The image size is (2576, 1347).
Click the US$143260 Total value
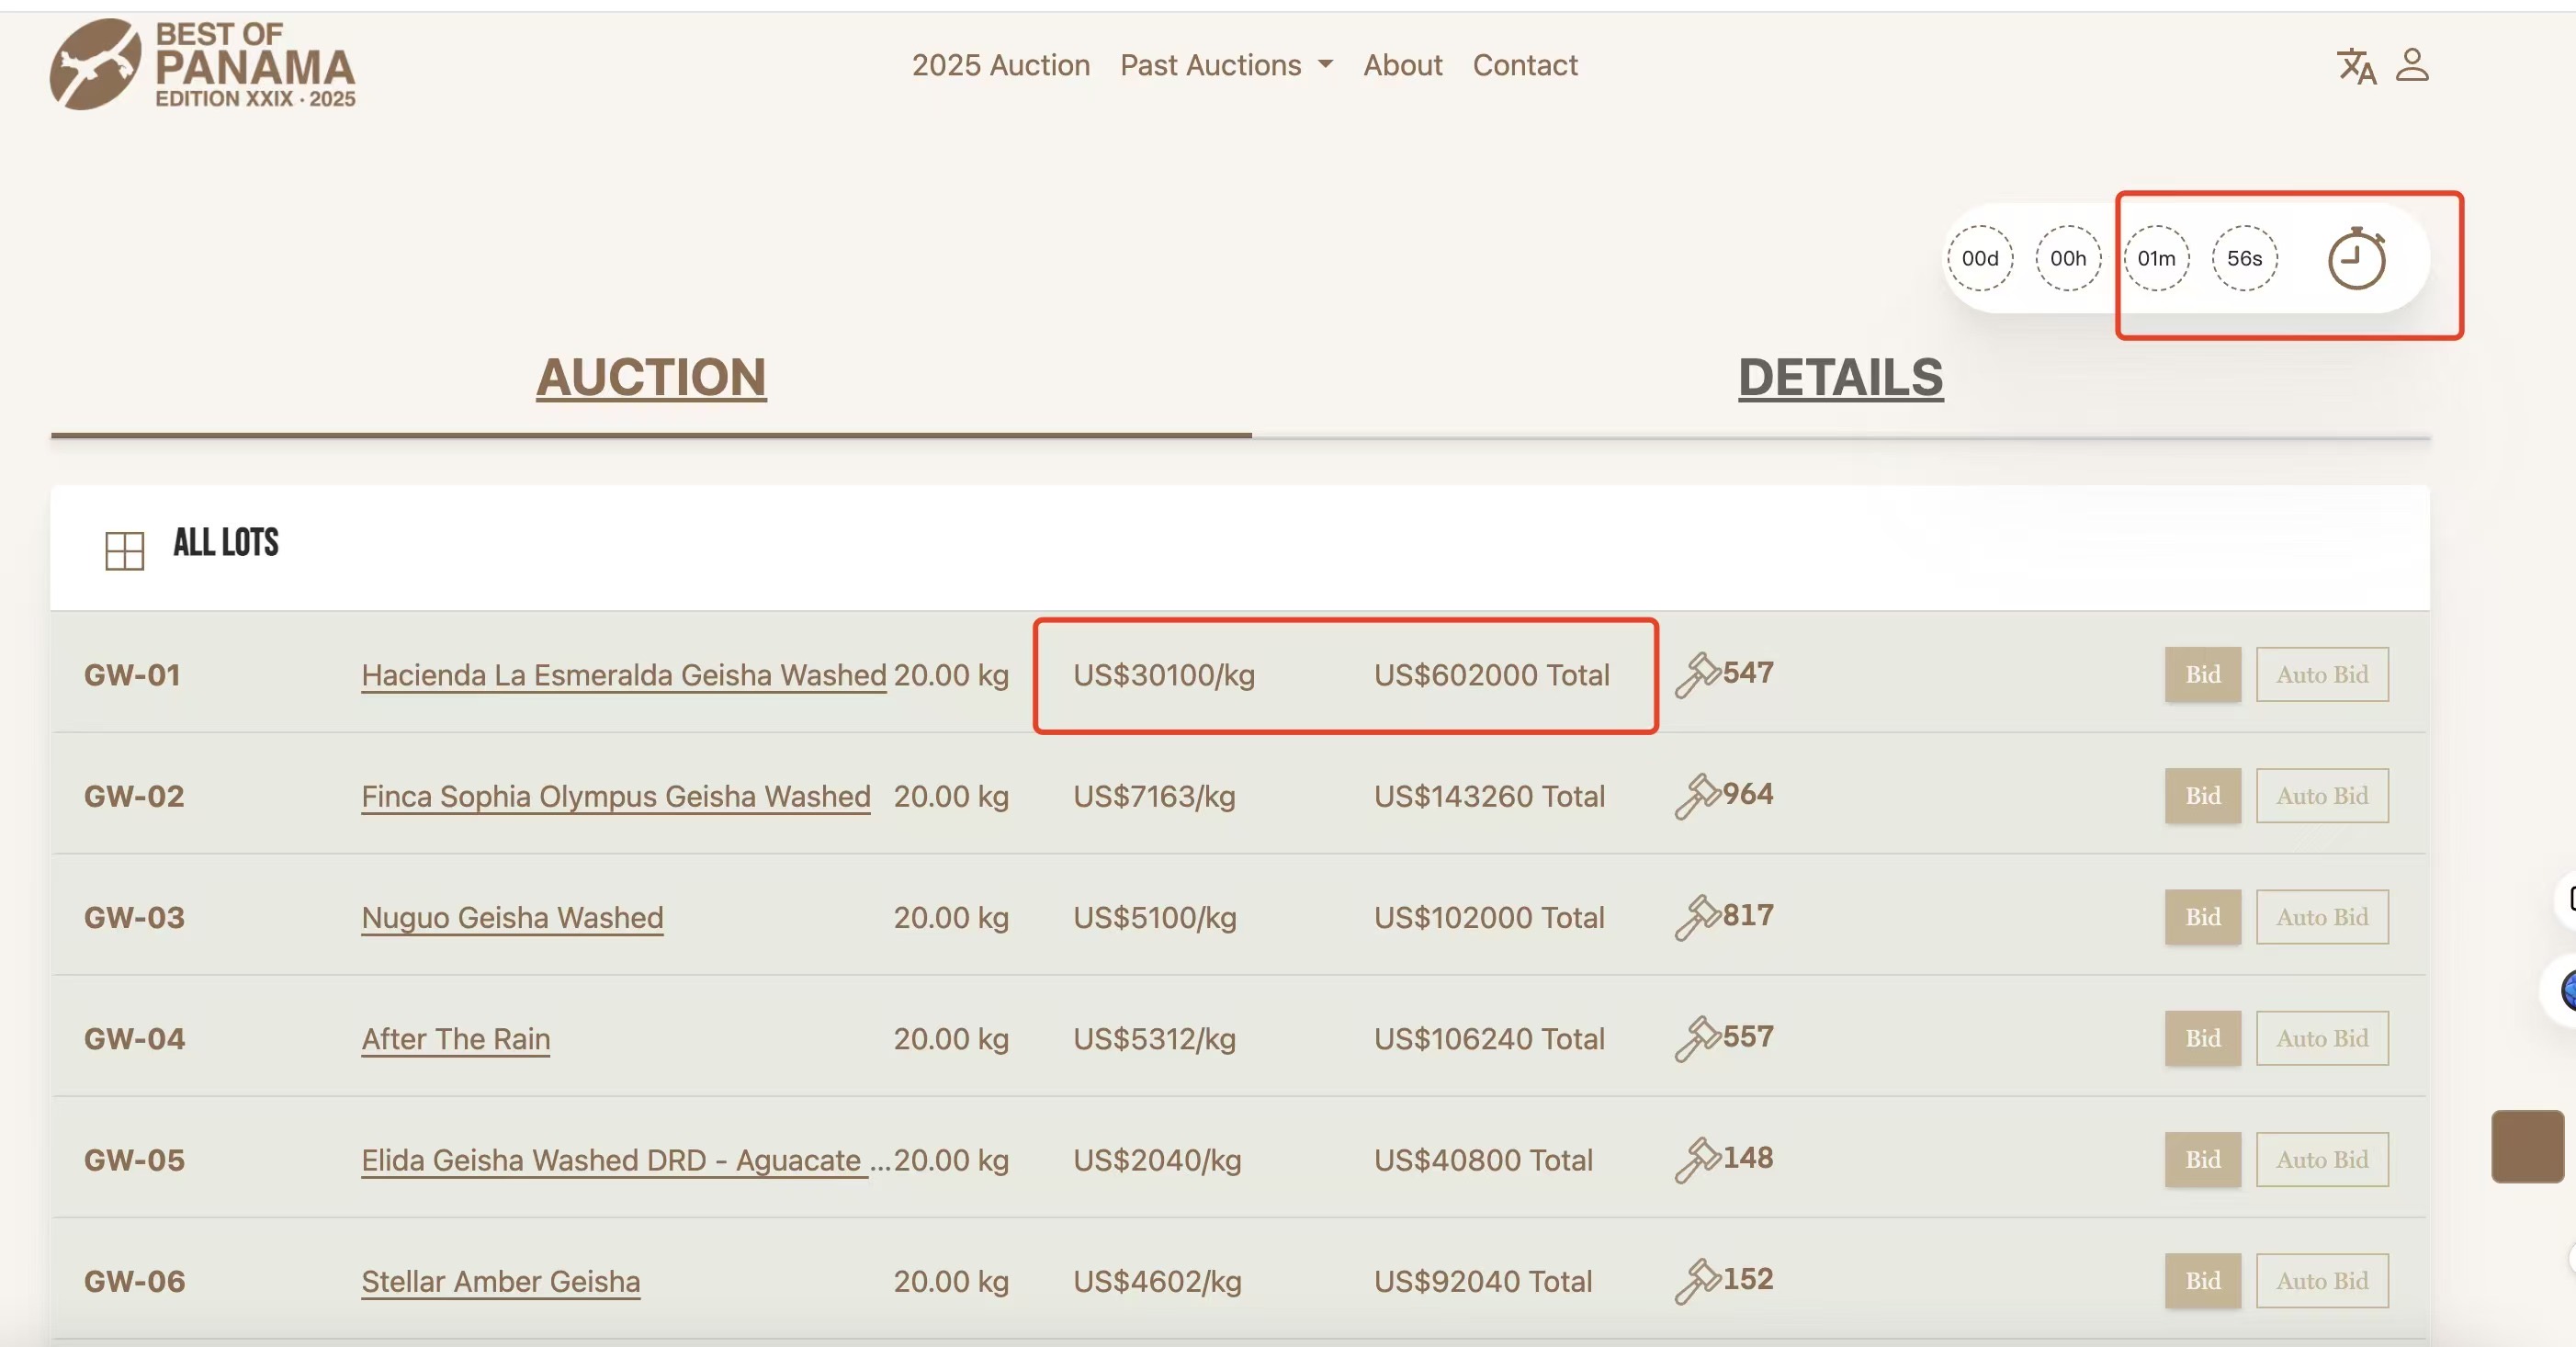click(x=1489, y=796)
